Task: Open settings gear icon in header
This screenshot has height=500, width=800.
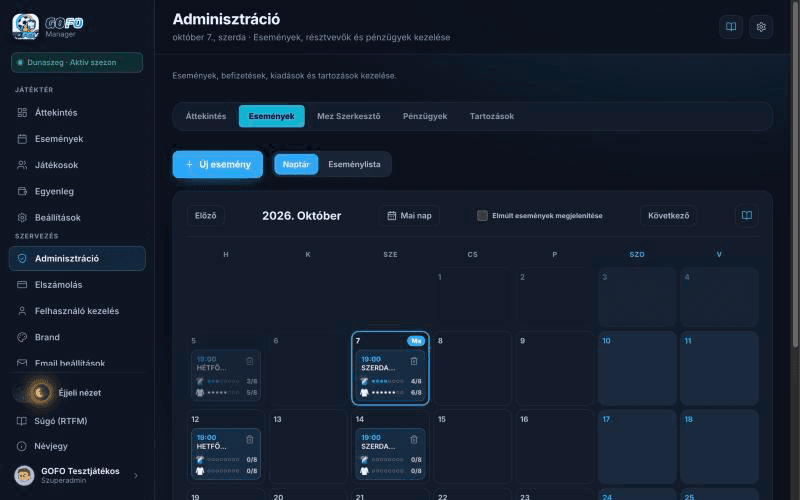Action: click(x=761, y=27)
